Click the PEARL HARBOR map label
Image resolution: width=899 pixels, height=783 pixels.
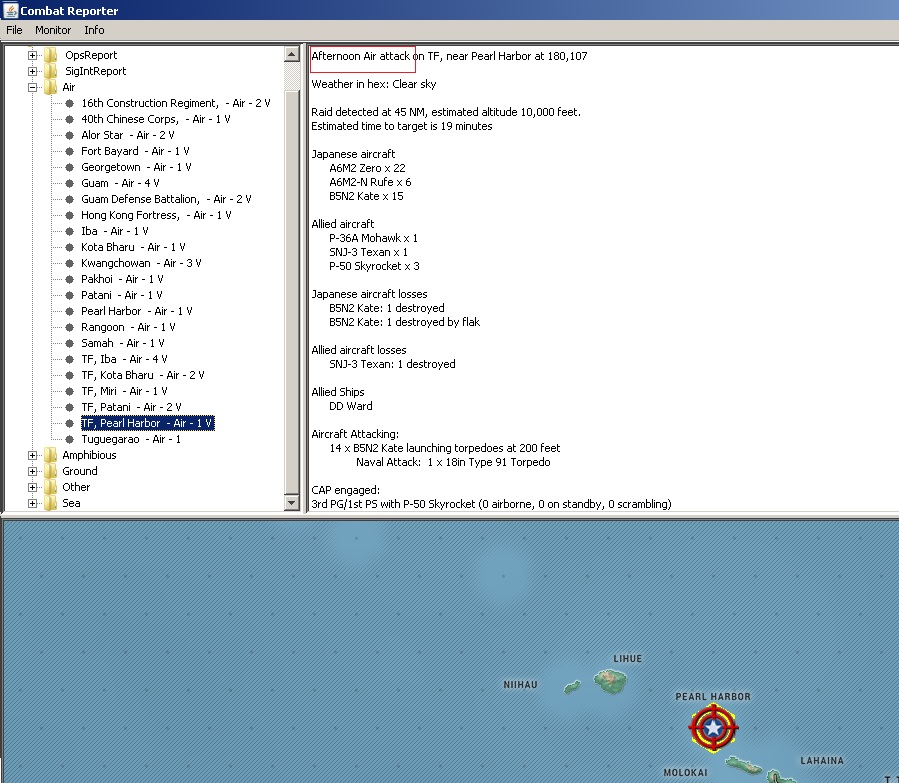coord(713,697)
